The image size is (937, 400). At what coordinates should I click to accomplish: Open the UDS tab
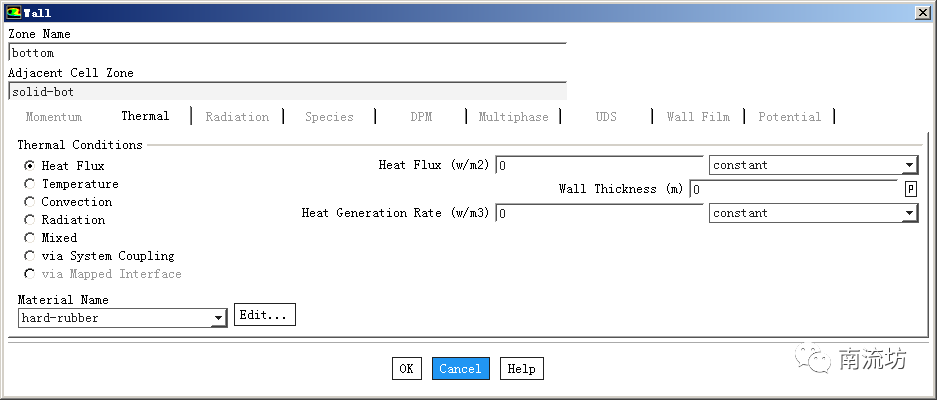click(x=606, y=117)
